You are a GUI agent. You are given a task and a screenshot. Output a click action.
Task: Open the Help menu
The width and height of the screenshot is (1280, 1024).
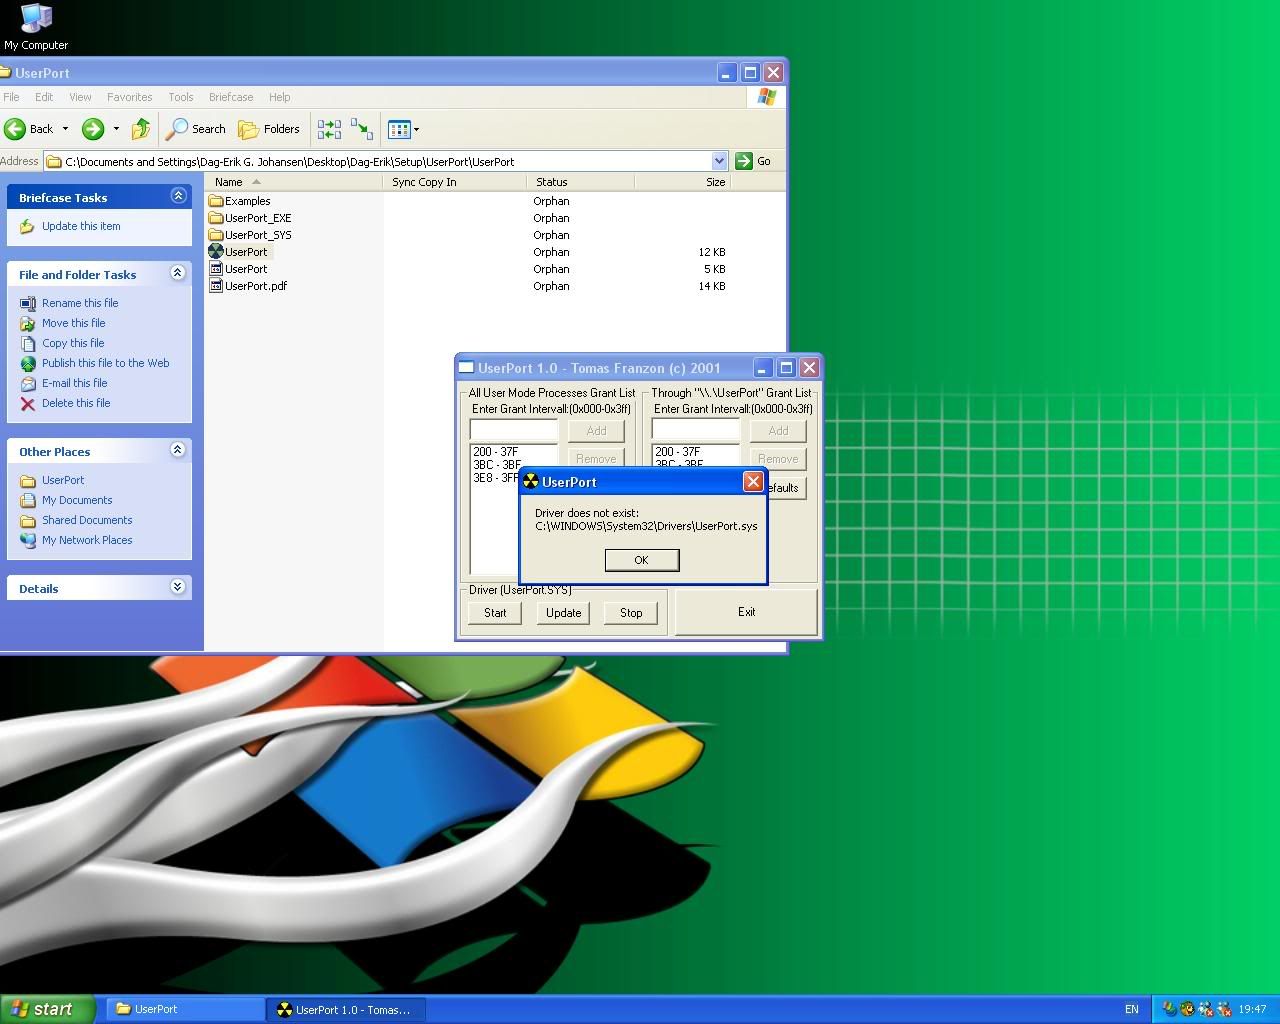[279, 97]
